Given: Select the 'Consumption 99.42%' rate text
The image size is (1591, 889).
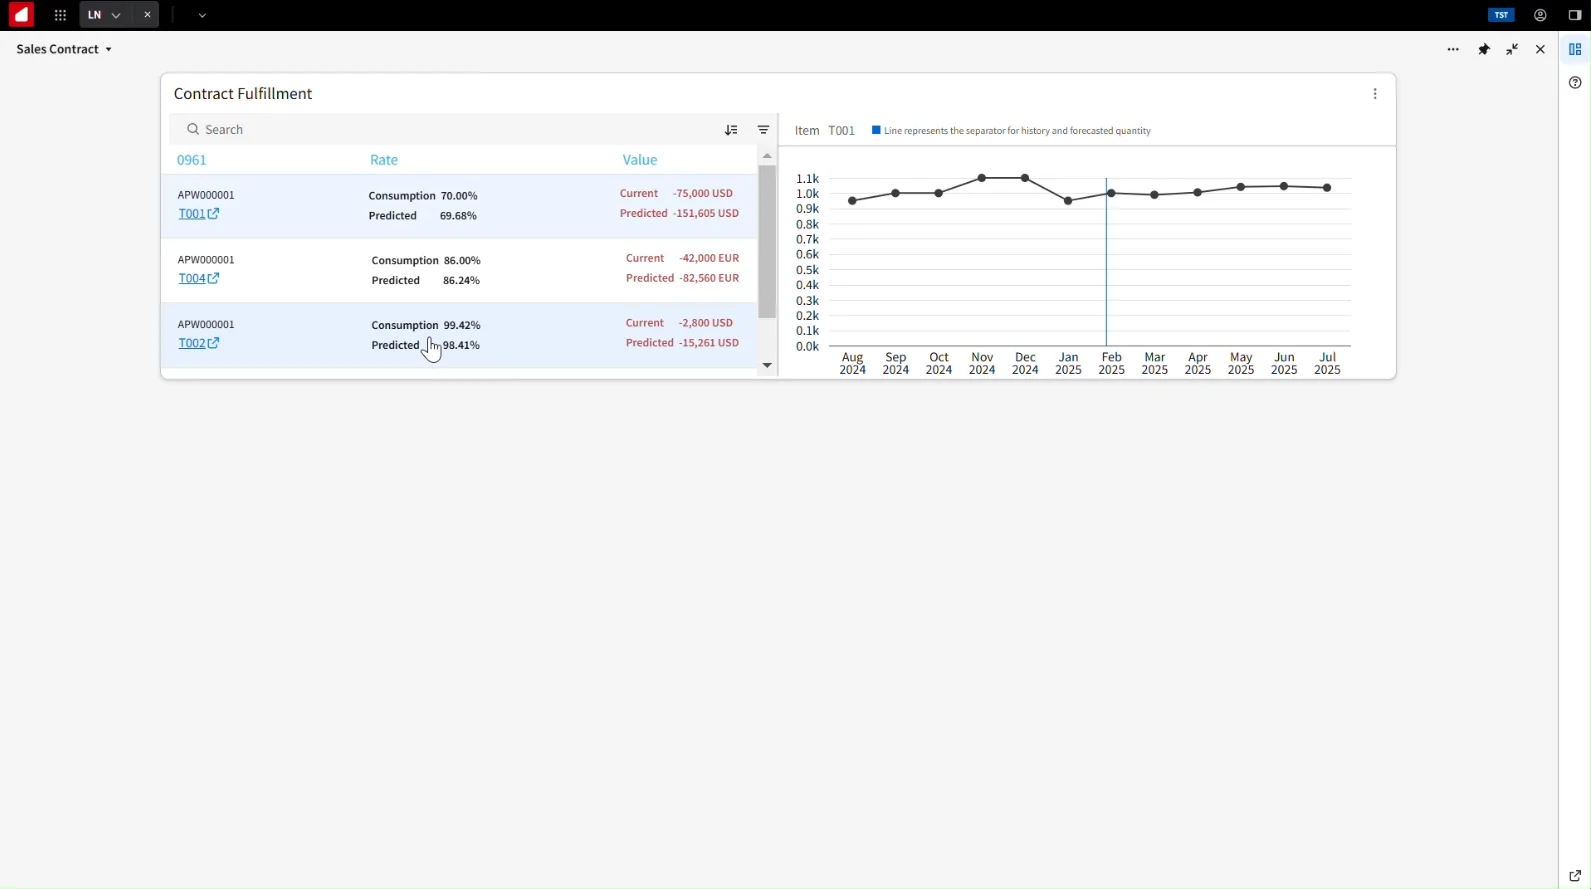Looking at the screenshot, I should (426, 326).
